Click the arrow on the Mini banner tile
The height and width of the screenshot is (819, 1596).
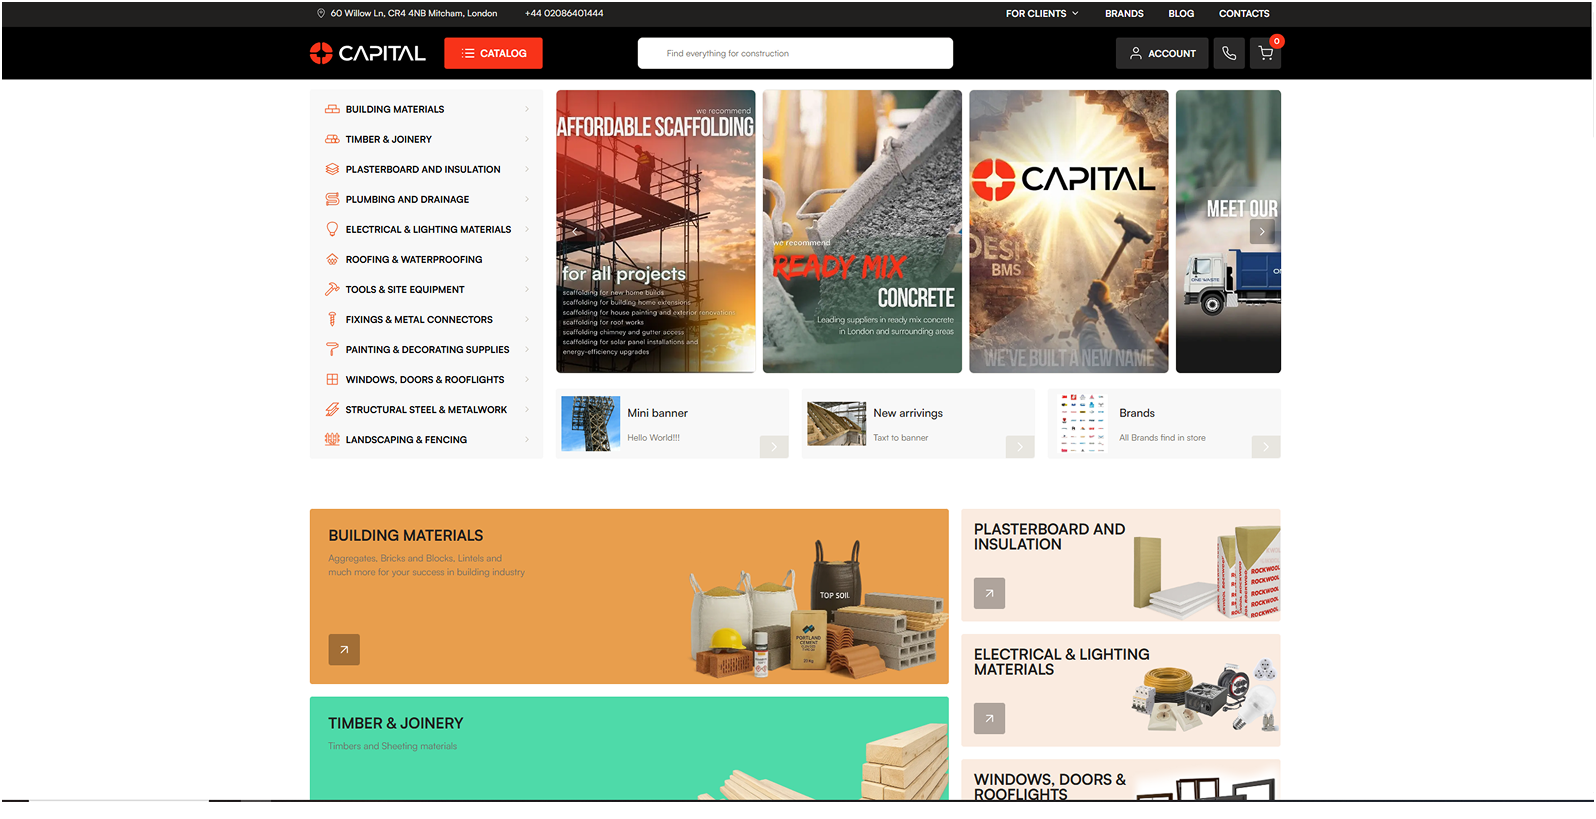(774, 447)
